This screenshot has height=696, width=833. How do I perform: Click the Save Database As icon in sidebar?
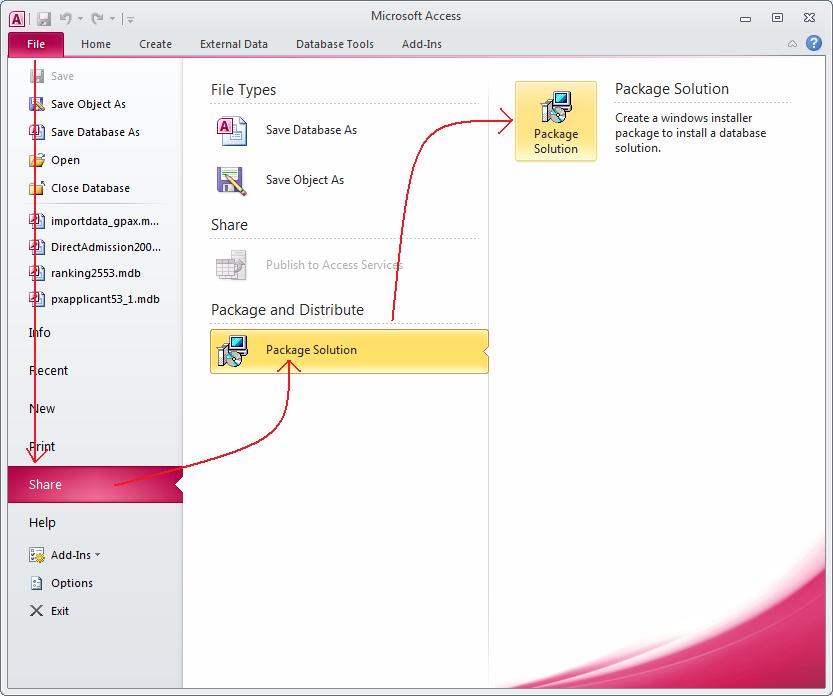[x=37, y=131]
